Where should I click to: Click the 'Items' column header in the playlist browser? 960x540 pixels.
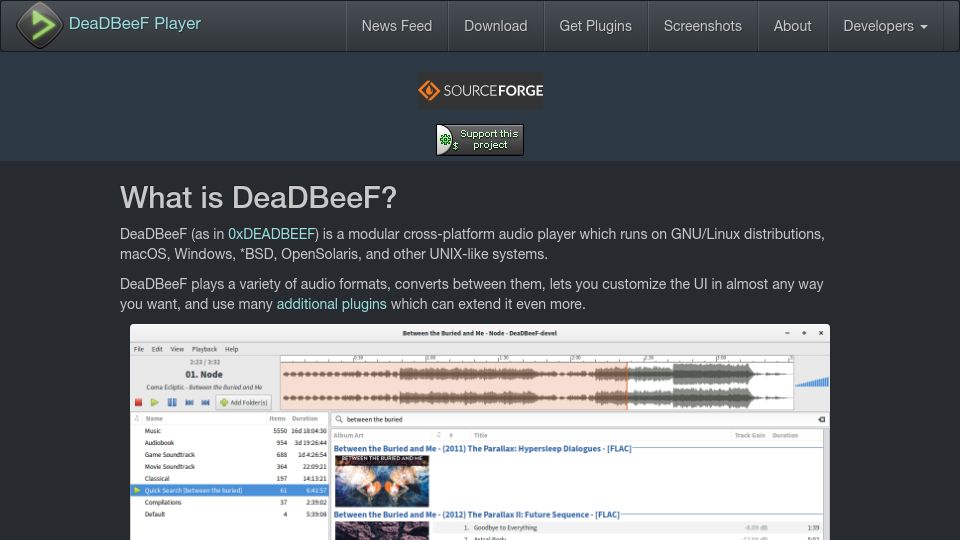(x=277, y=419)
